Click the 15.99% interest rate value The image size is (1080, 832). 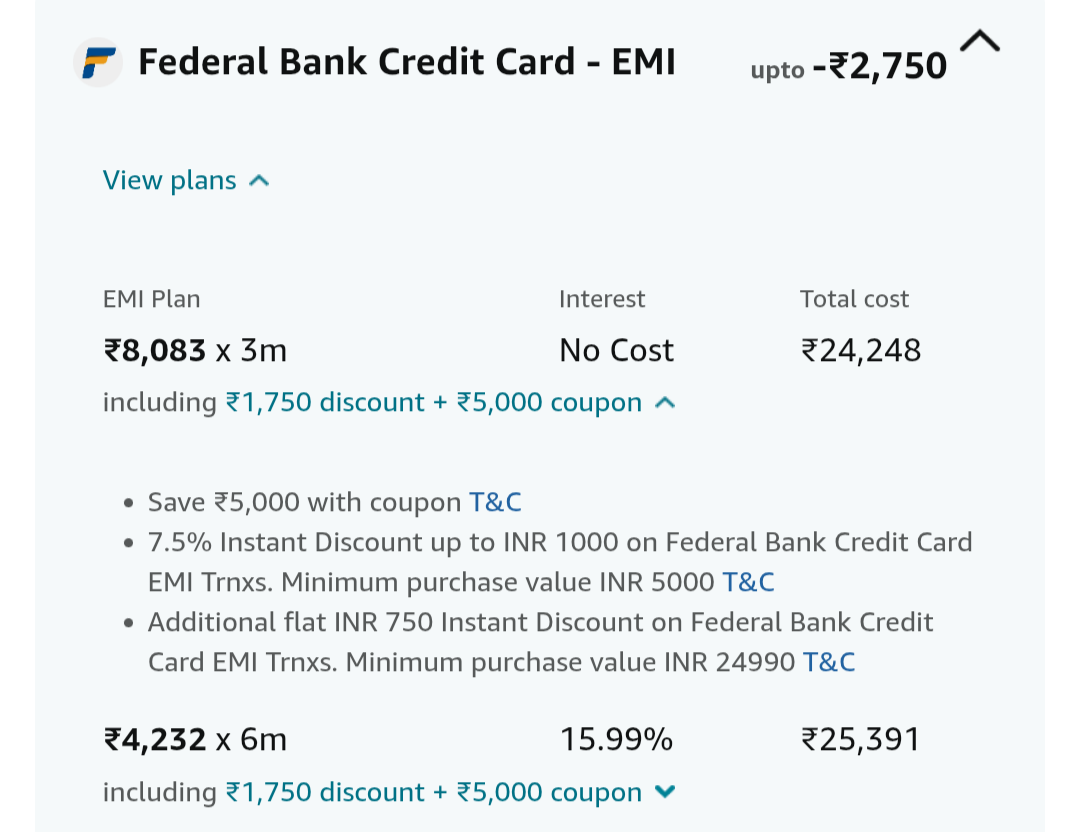616,740
